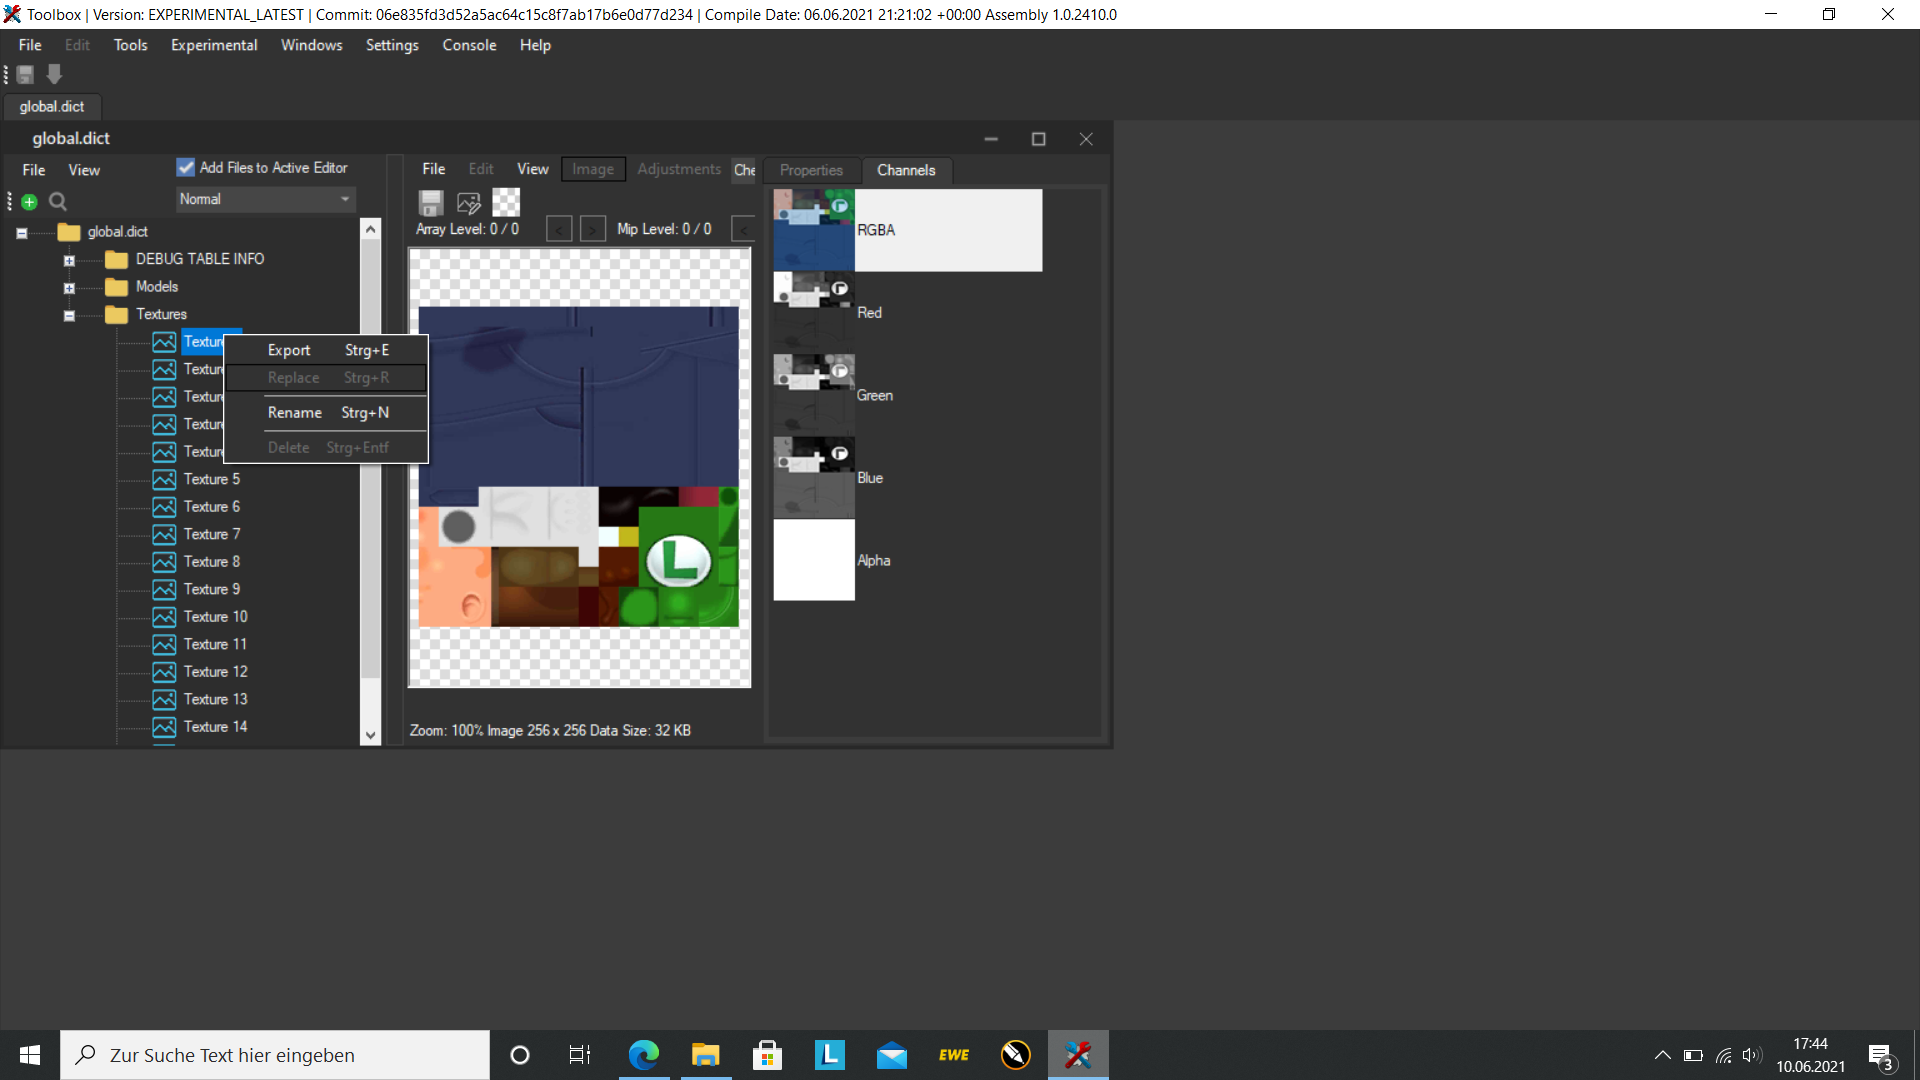Save the texture using the floppy disk icon
This screenshot has height=1080, width=1920.
430,202
